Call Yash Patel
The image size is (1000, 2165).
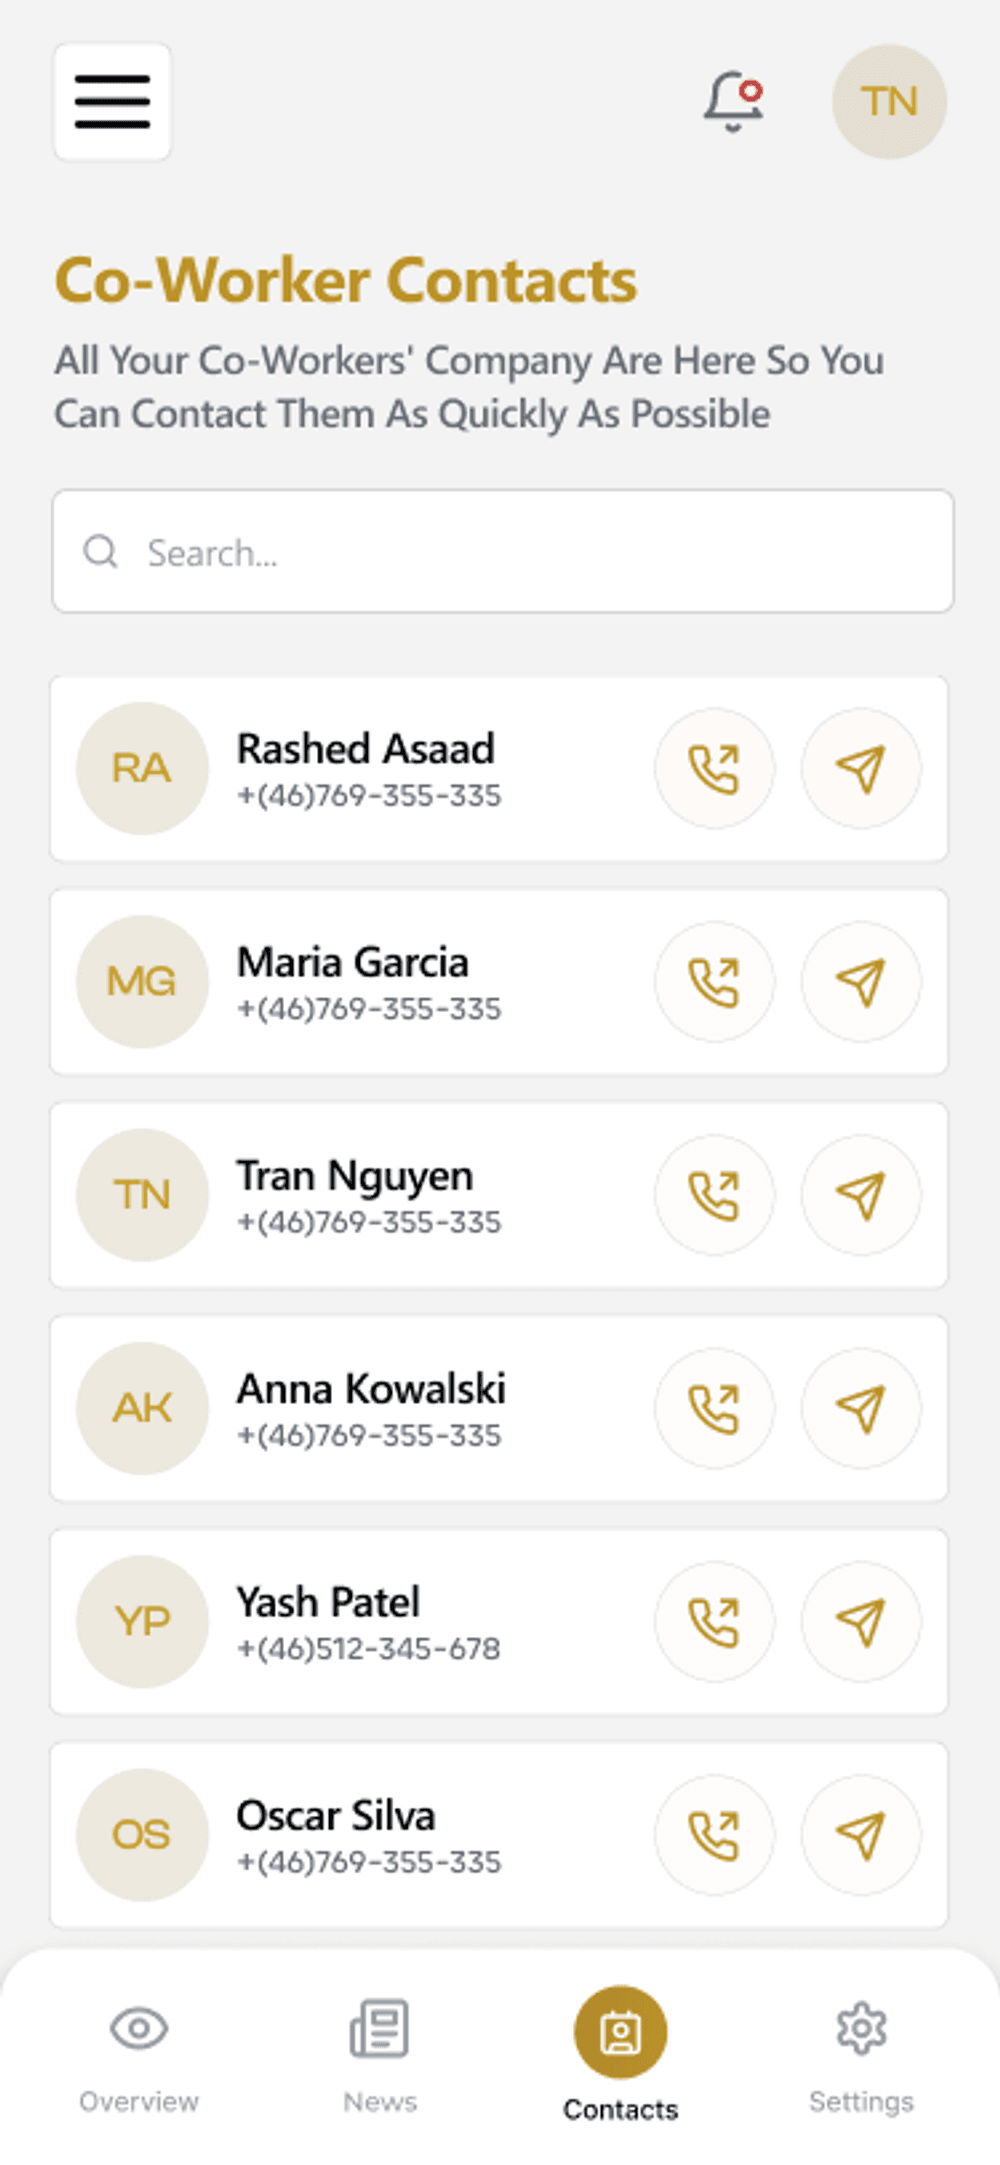[714, 1621]
